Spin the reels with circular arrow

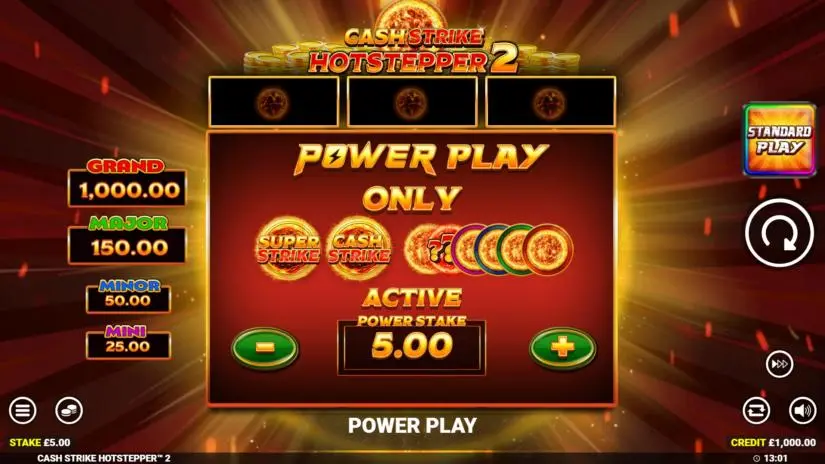[779, 233]
